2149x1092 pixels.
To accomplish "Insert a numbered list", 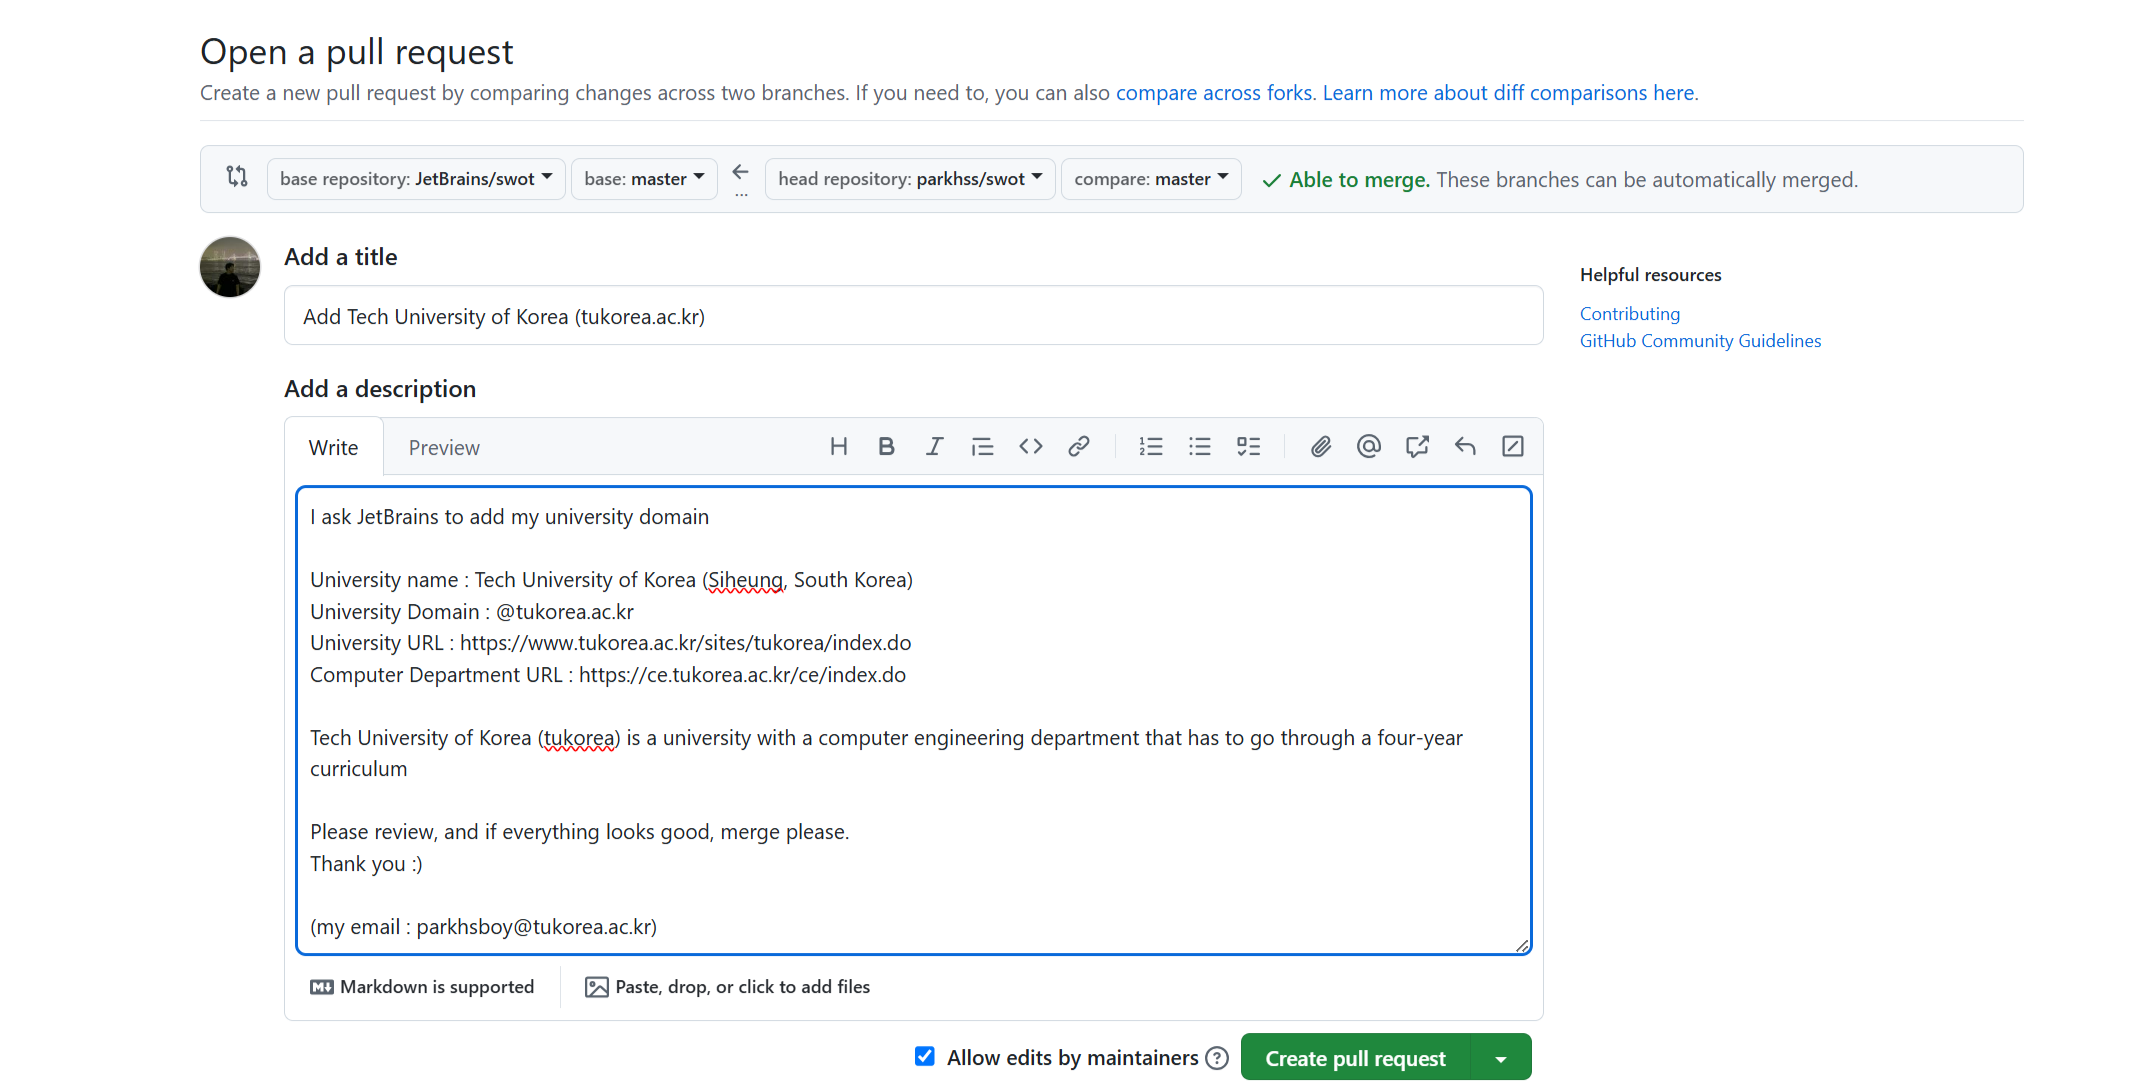I will [1150, 446].
